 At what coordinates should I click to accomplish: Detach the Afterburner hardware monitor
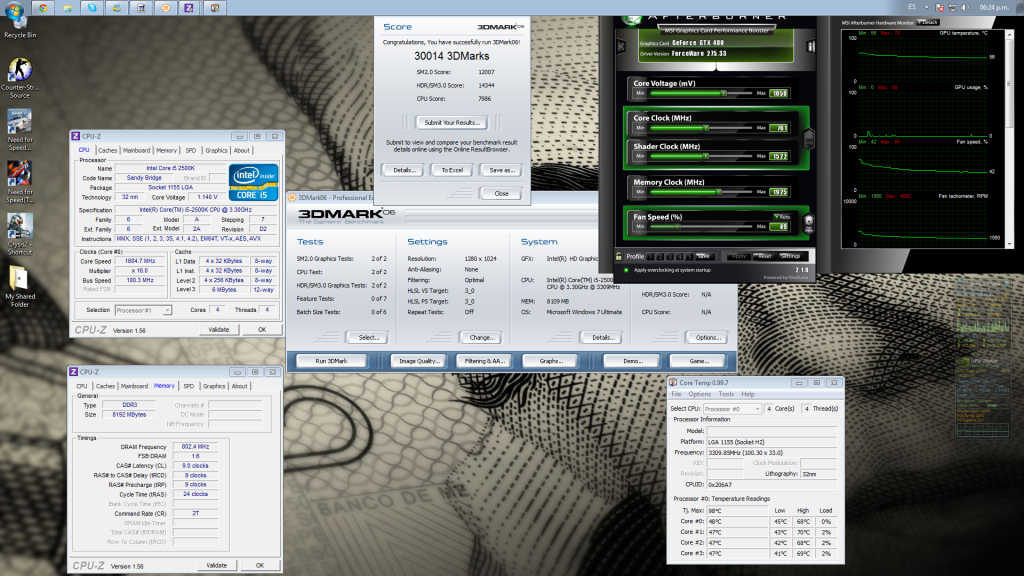point(927,22)
